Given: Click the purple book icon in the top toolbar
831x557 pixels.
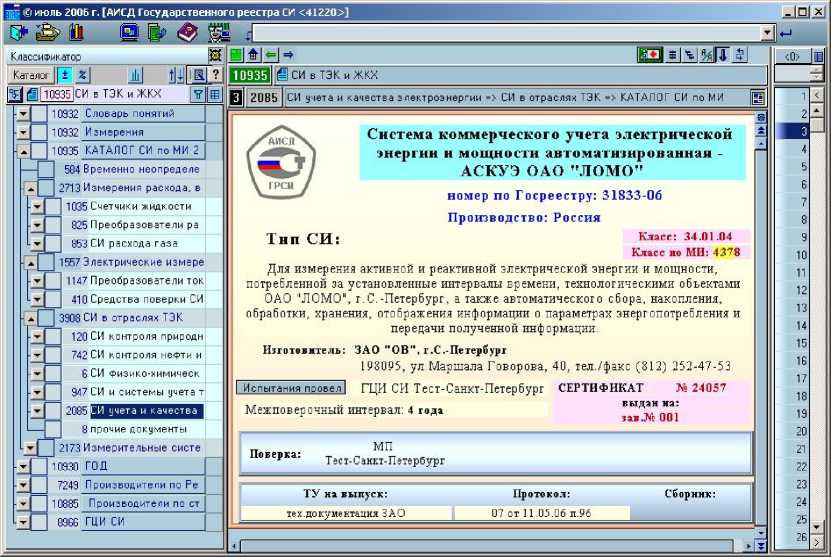Looking at the screenshot, I should tap(187, 32).
